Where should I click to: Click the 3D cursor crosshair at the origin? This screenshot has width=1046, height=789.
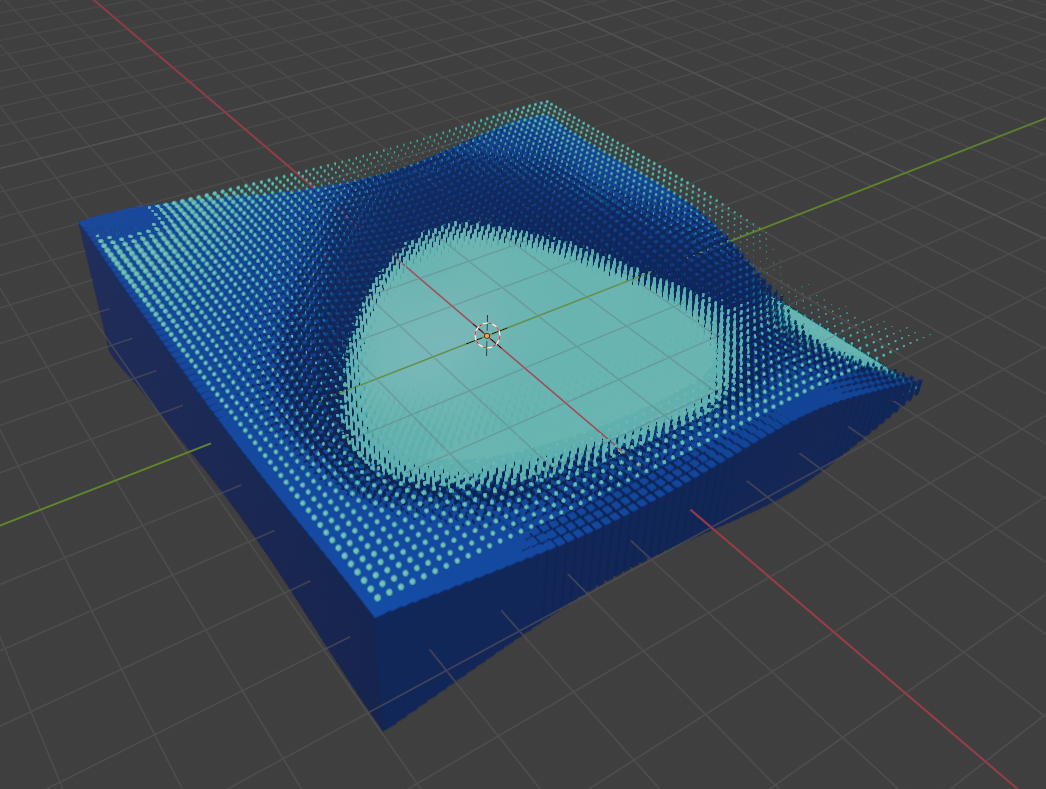click(x=487, y=335)
